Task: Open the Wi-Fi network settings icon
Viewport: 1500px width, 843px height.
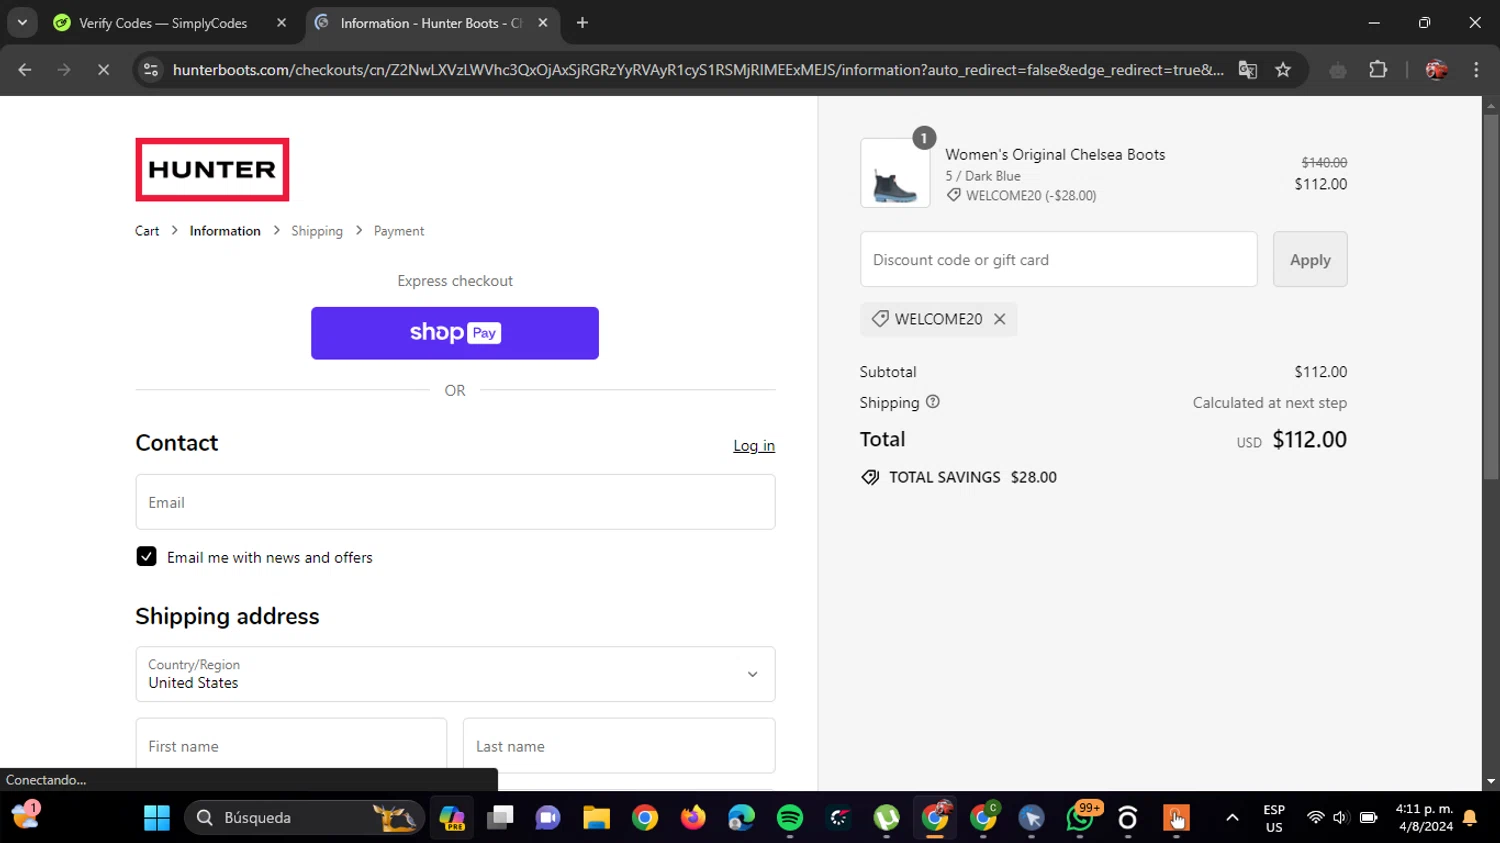Action: (1315, 818)
